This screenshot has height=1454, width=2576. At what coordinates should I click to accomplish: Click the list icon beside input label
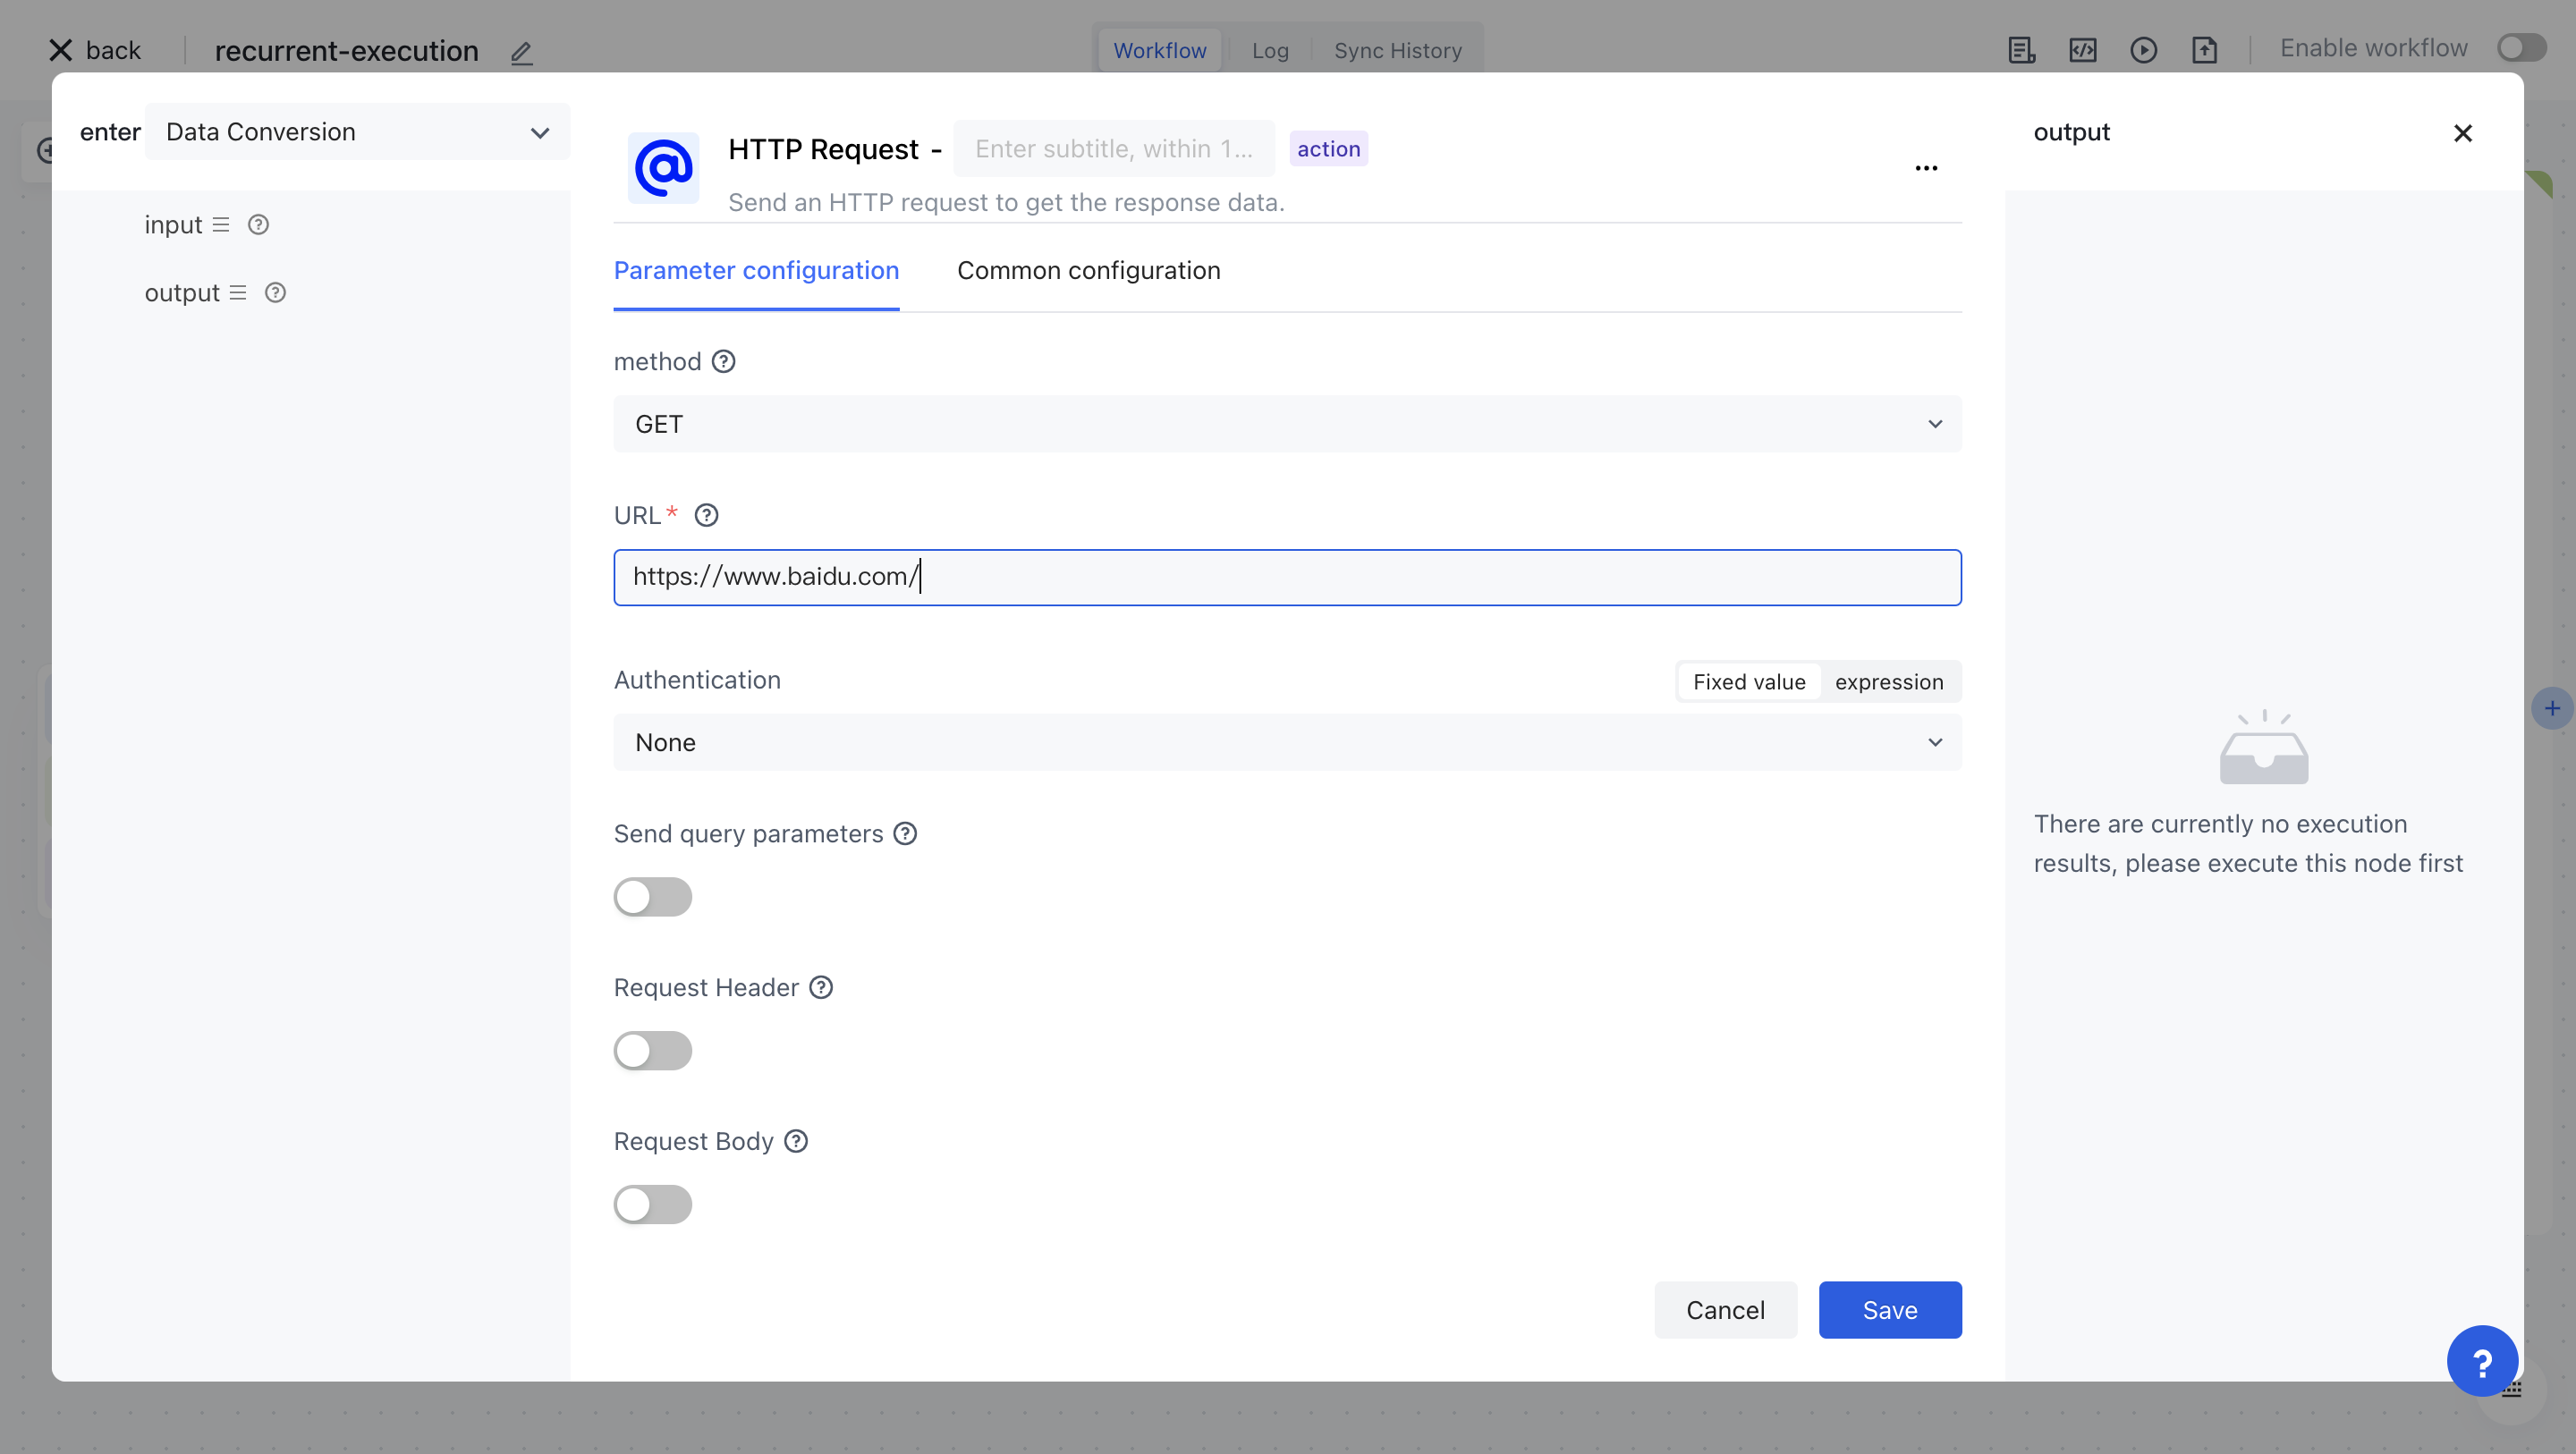[x=221, y=225]
